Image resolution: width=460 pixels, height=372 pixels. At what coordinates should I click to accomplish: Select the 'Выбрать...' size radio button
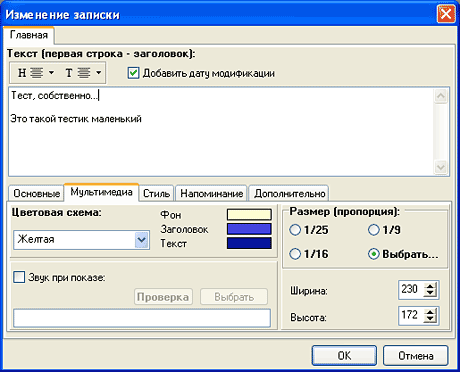(374, 254)
